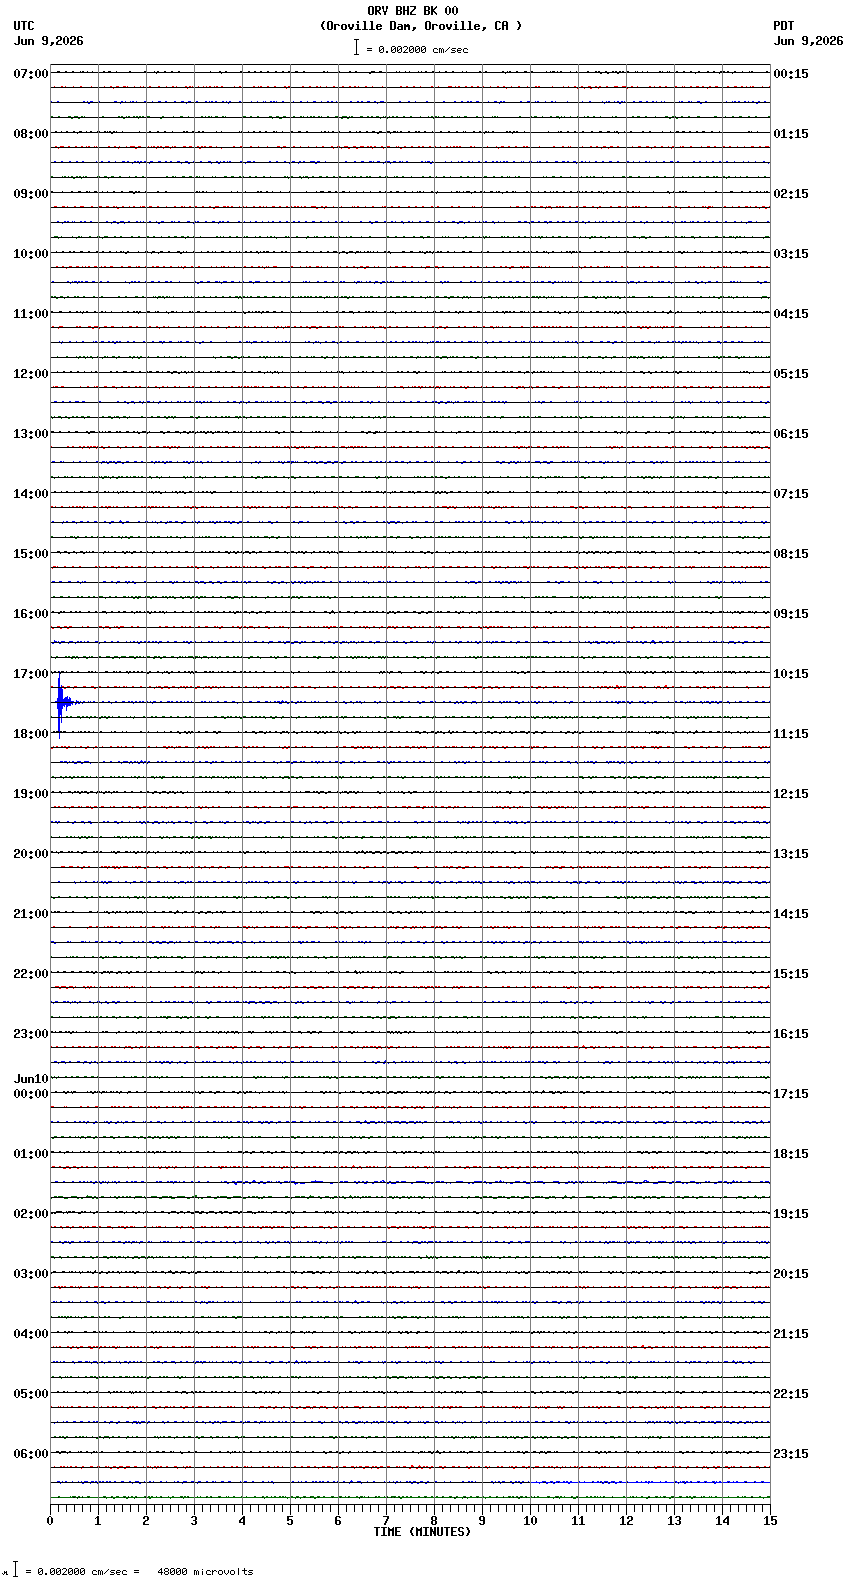Viewport: 850px width, 1584px height.
Task: Click the '20:00' UTC time label
Action: coord(31,854)
